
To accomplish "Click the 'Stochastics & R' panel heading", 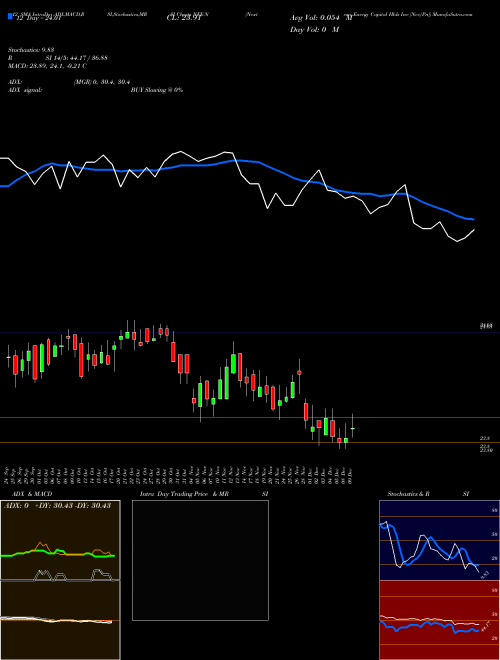I will [409, 494].
